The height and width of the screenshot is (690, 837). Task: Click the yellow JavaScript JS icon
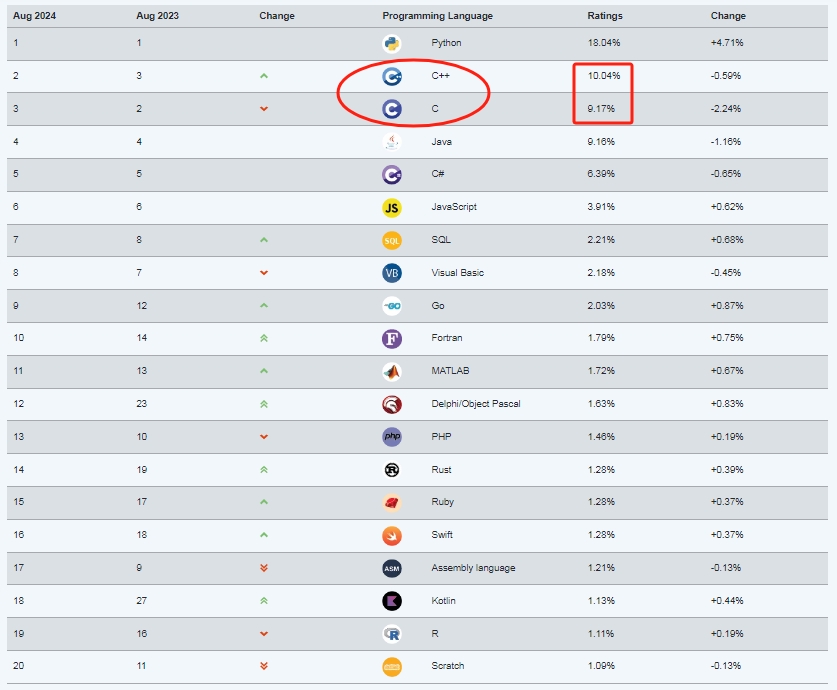[392, 208]
